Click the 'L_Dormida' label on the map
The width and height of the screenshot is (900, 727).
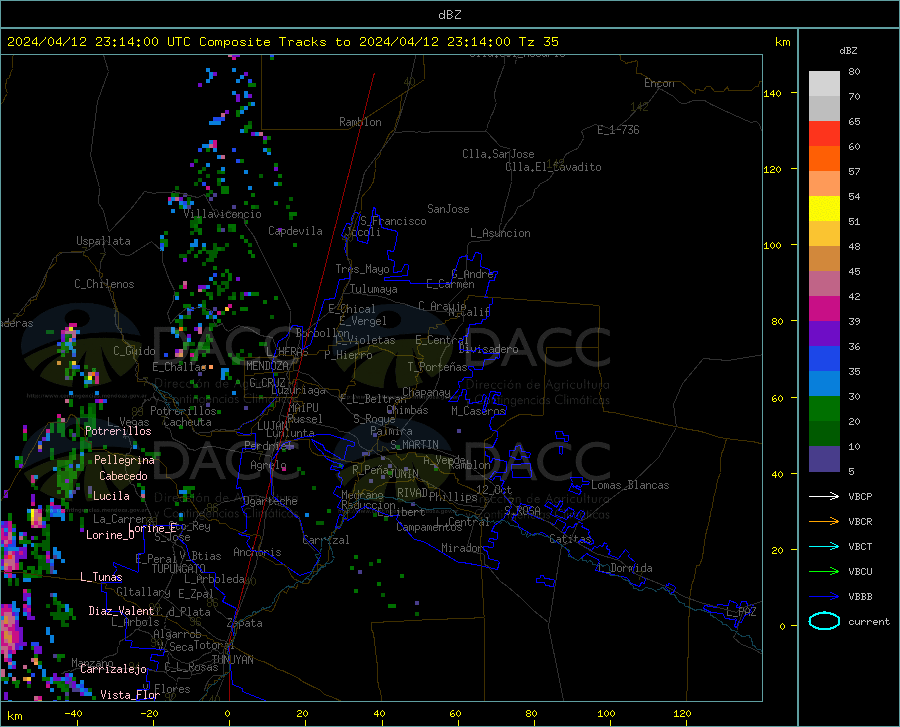624,568
